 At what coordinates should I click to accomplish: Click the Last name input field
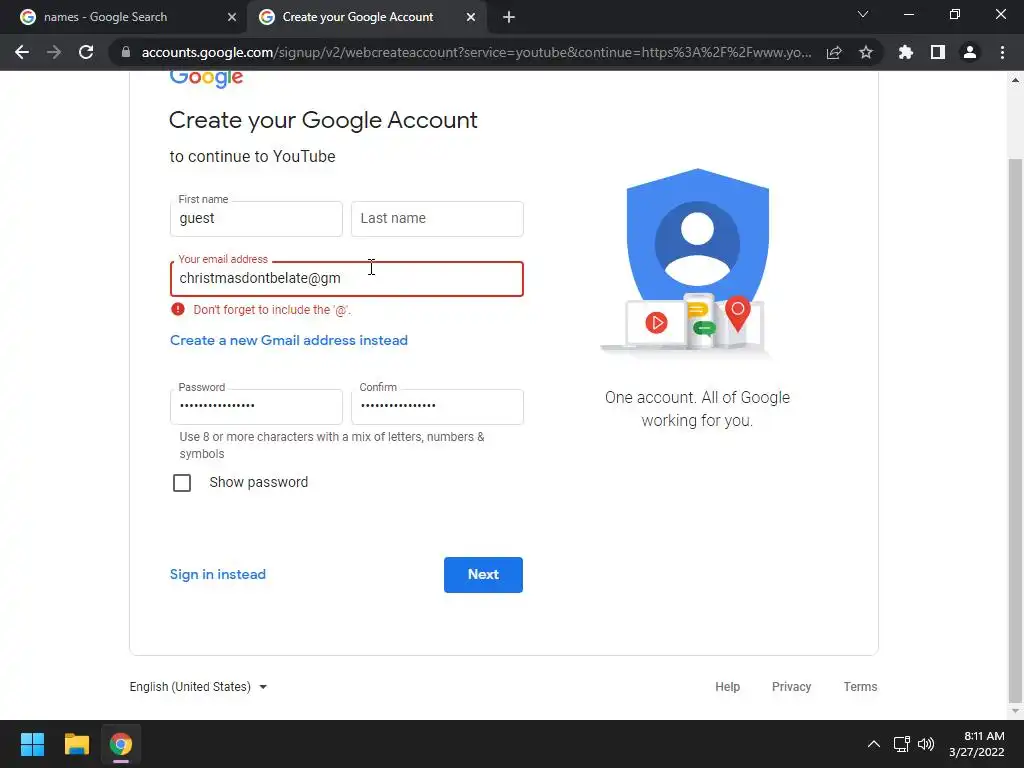pyautogui.click(x=437, y=219)
